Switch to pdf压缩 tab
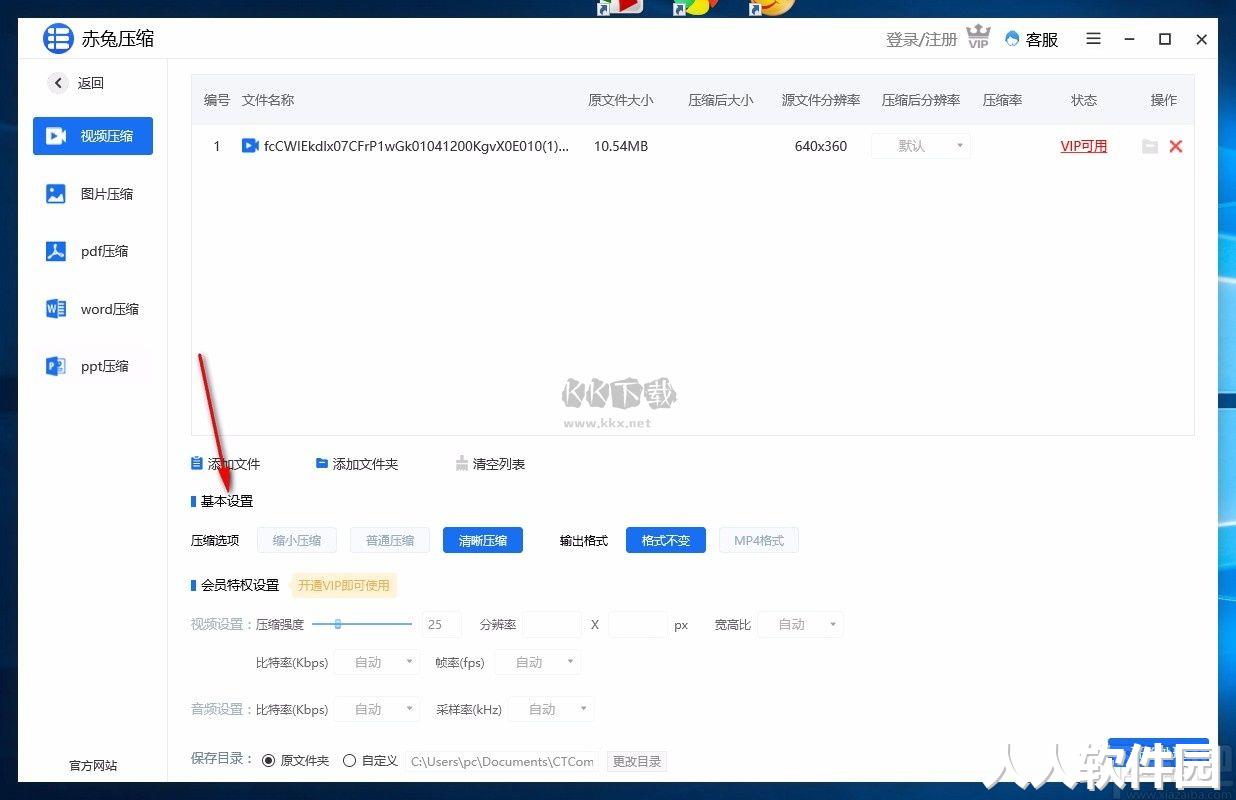 click(x=93, y=251)
